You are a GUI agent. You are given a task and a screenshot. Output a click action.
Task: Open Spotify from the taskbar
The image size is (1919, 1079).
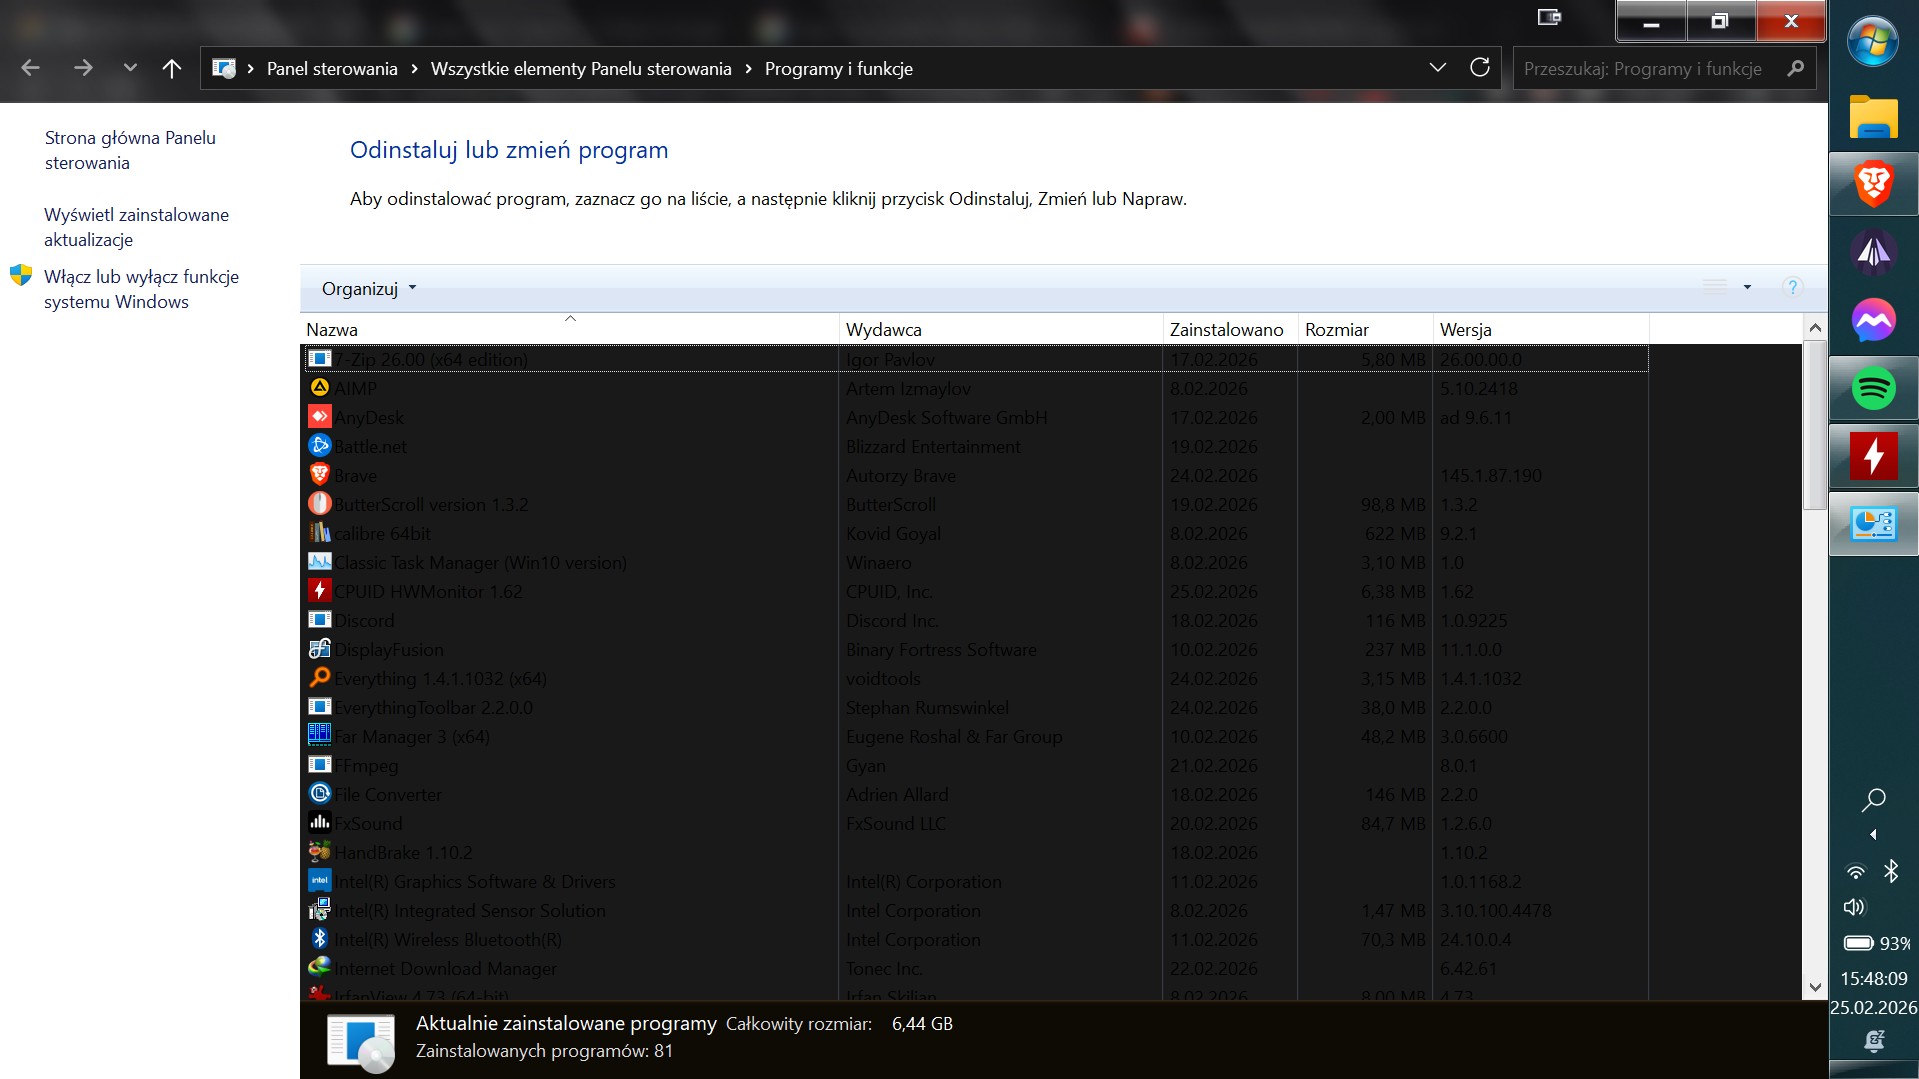[1873, 388]
